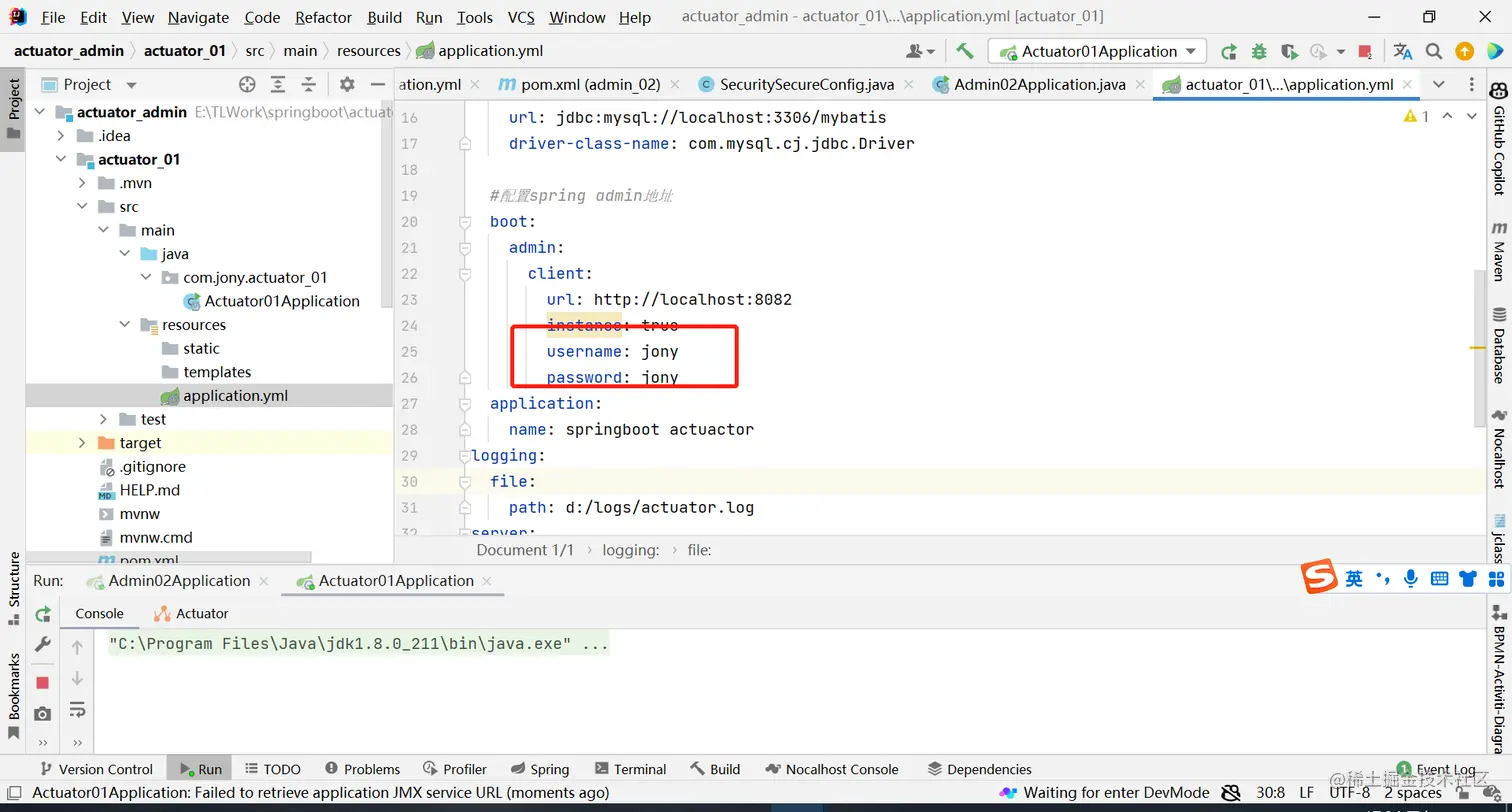The height and width of the screenshot is (812, 1512).
Task: Open the VCS menu
Action: 521,17
